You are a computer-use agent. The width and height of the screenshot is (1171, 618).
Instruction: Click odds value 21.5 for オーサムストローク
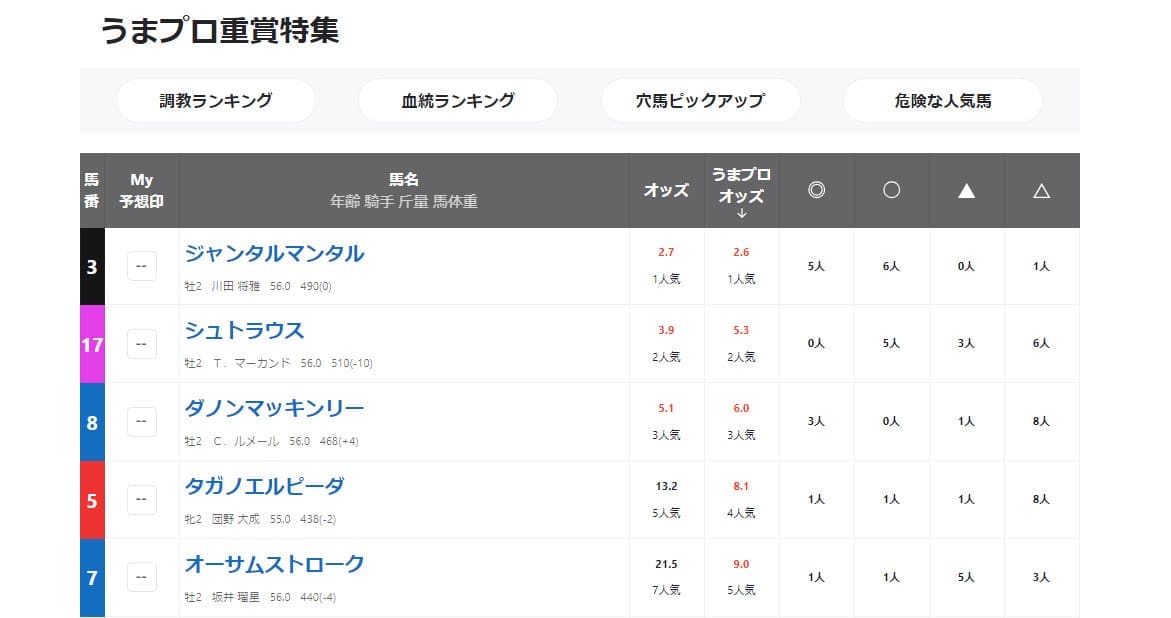tap(666, 564)
